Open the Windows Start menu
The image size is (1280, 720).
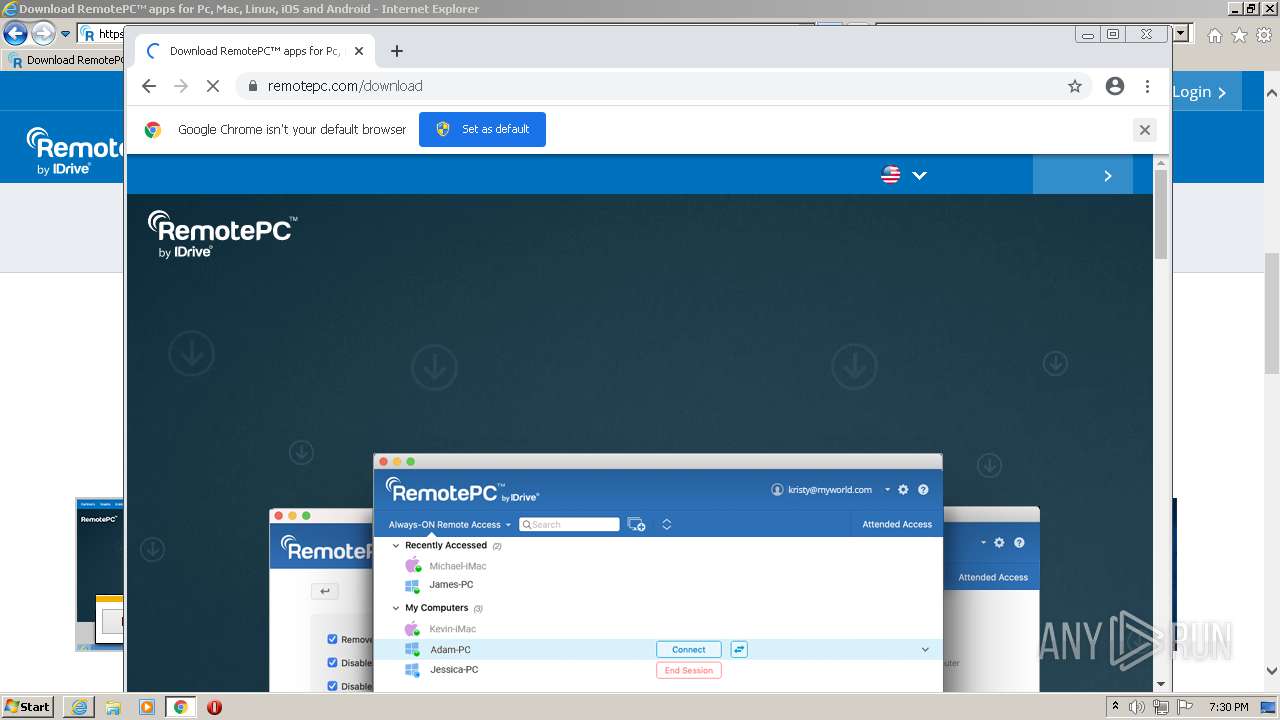click(x=28, y=706)
